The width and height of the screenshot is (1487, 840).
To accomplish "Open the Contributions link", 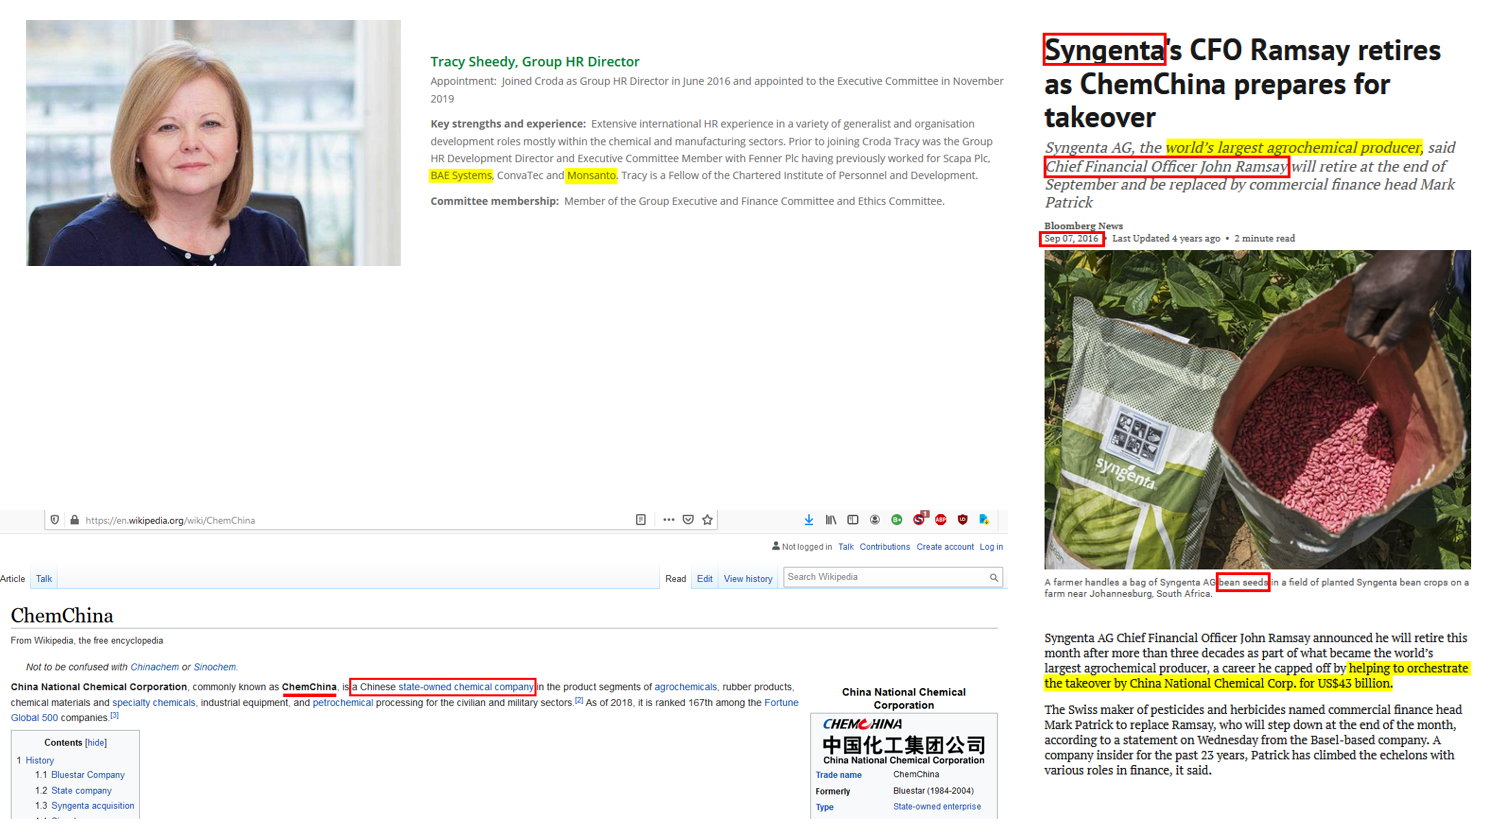I will pyautogui.click(x=885, y=547).
